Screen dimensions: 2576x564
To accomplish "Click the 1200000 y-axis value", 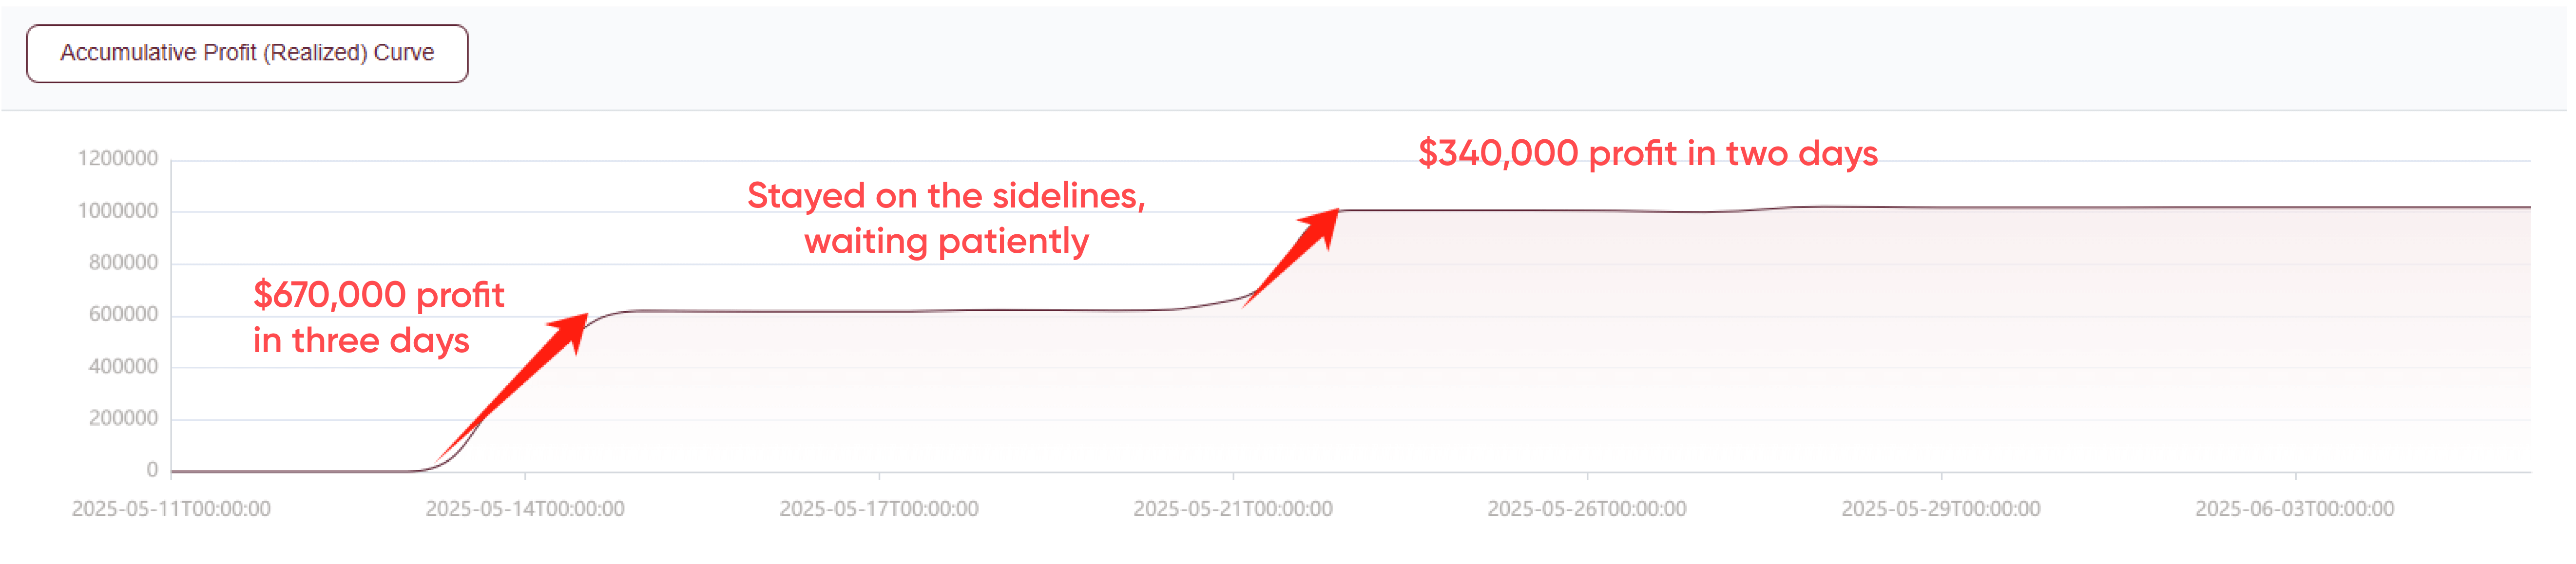I will tap(118, 159).
